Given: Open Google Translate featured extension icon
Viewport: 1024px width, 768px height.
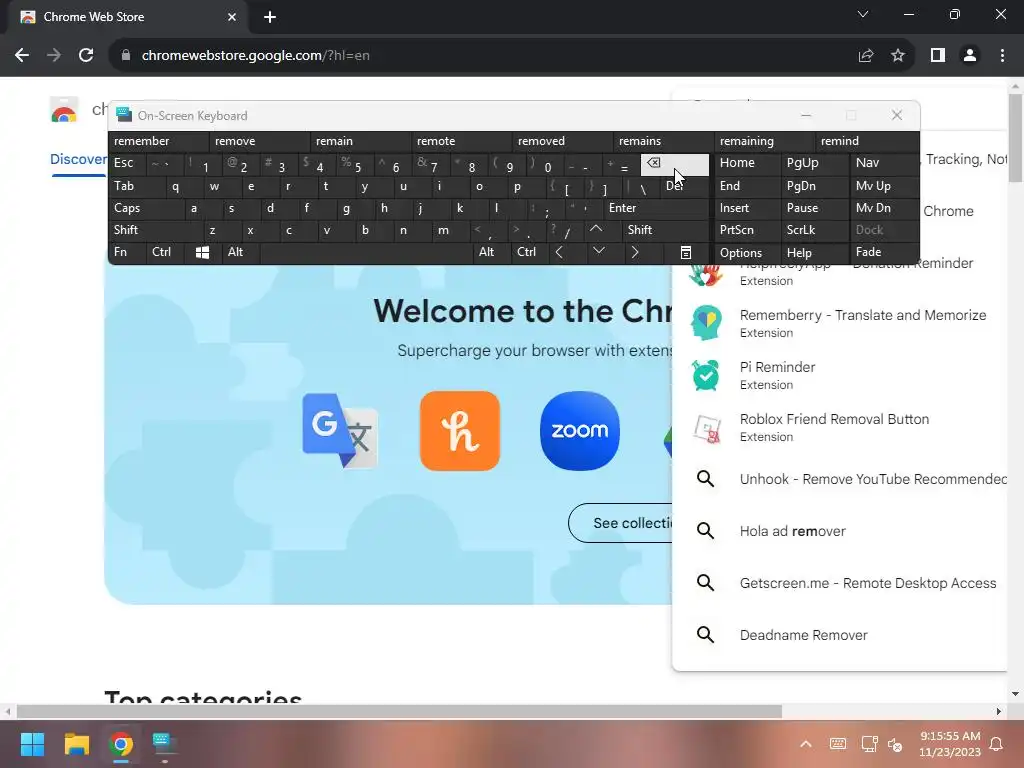Looking at the screenshot, I should pos(340,430).
